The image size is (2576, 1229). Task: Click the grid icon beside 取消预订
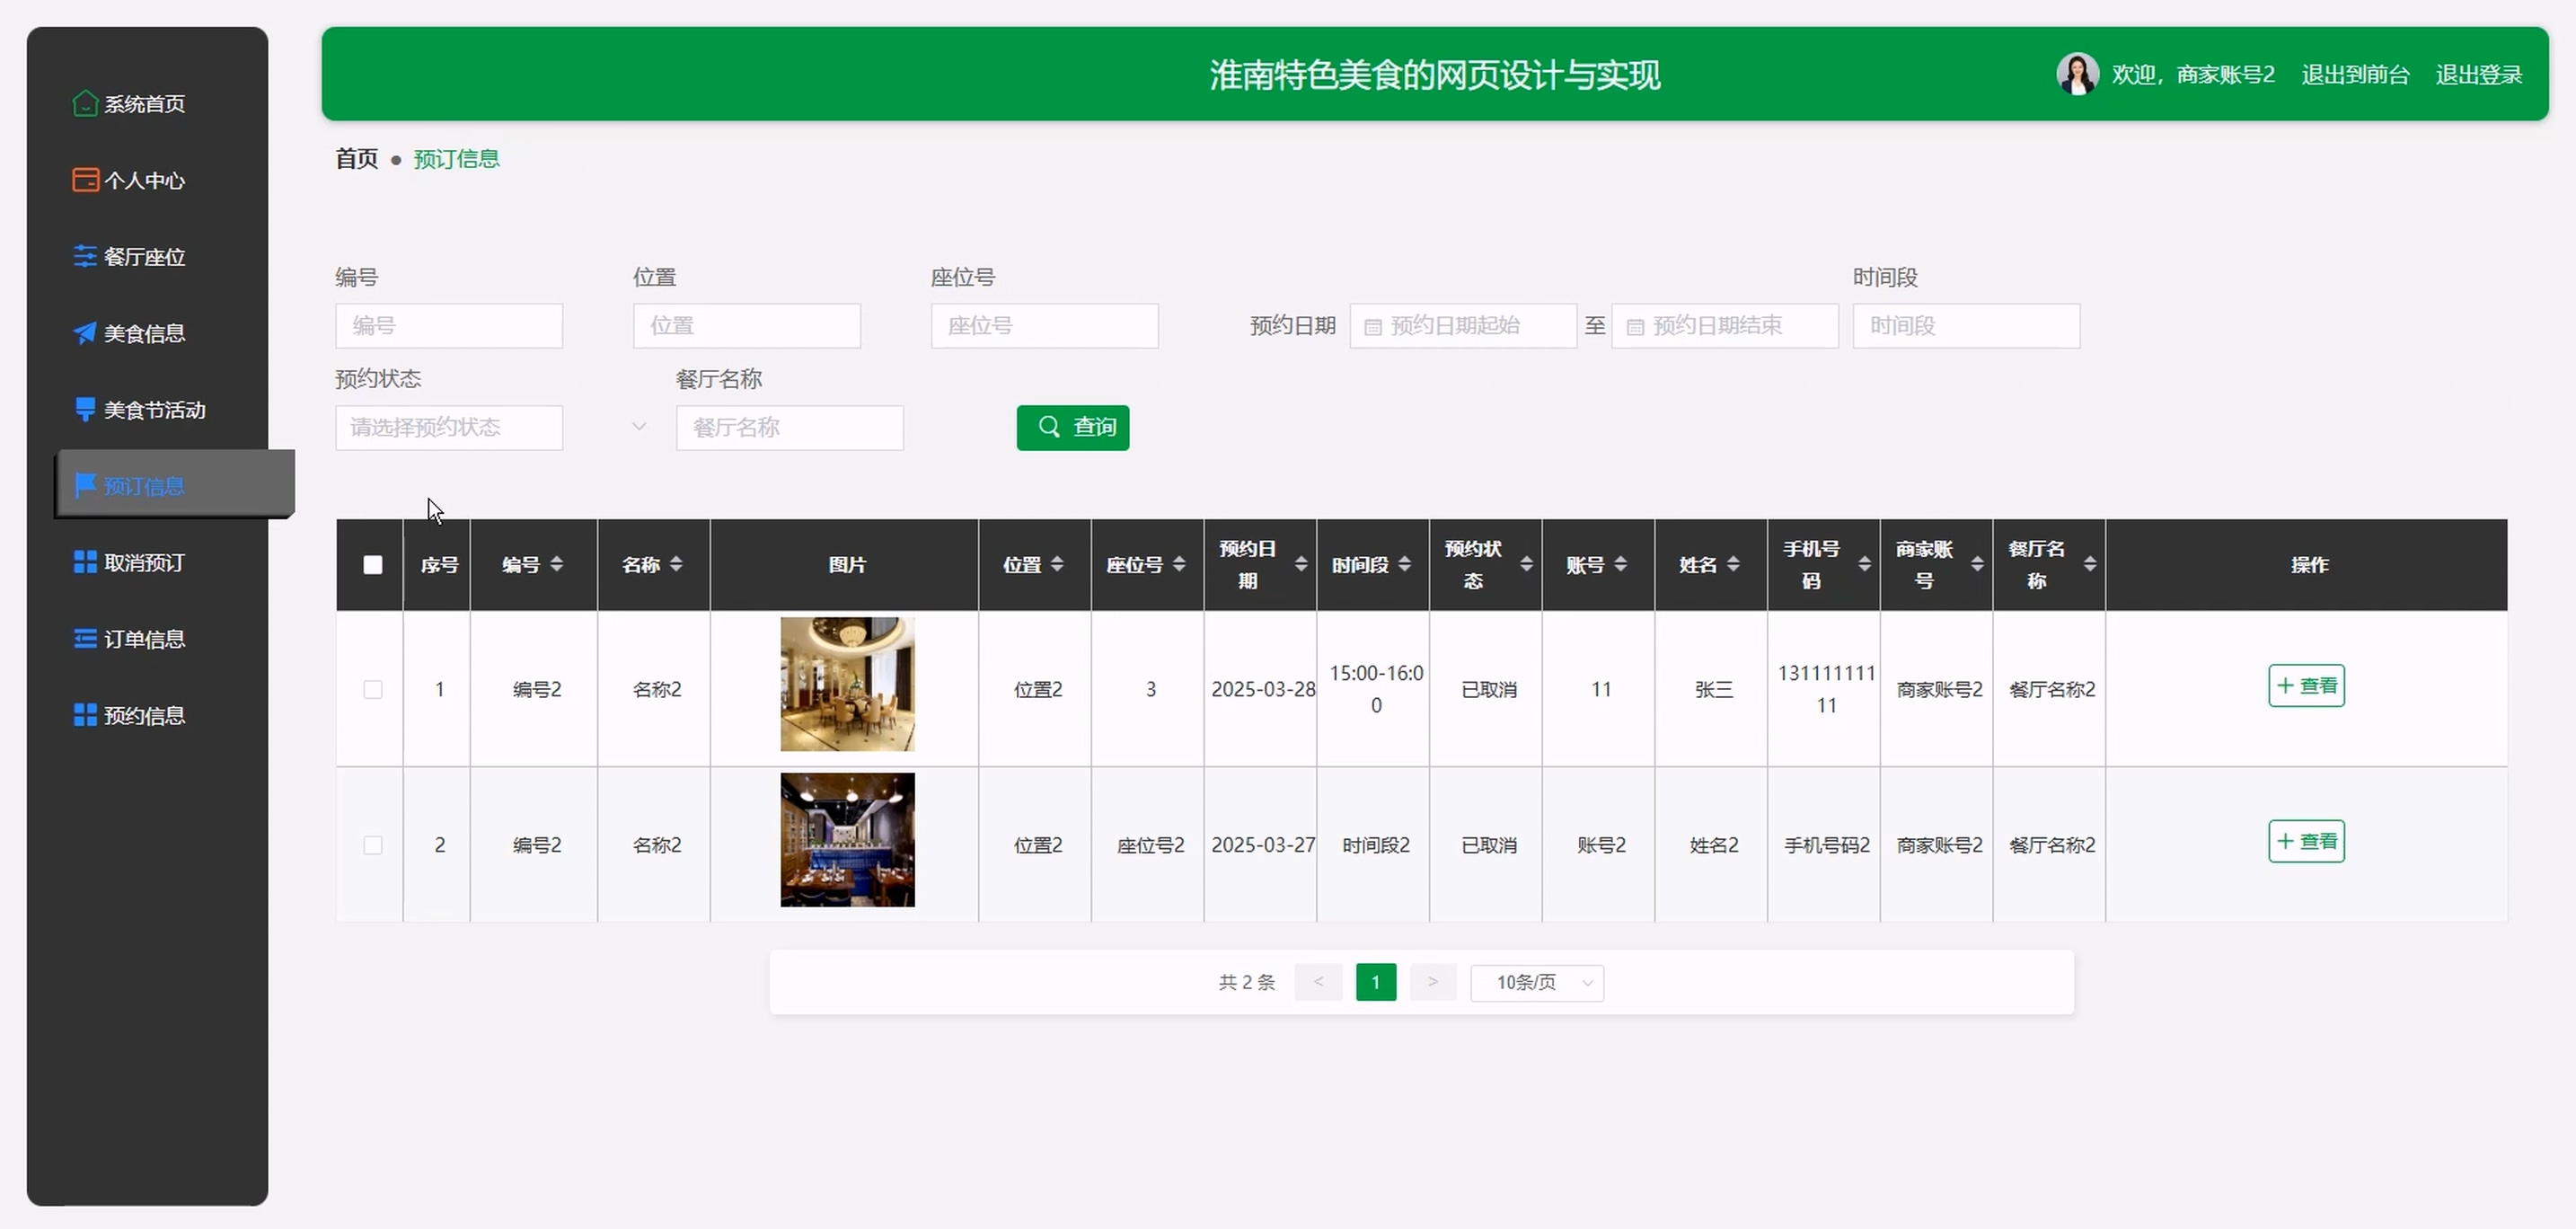tap(85, 562)
